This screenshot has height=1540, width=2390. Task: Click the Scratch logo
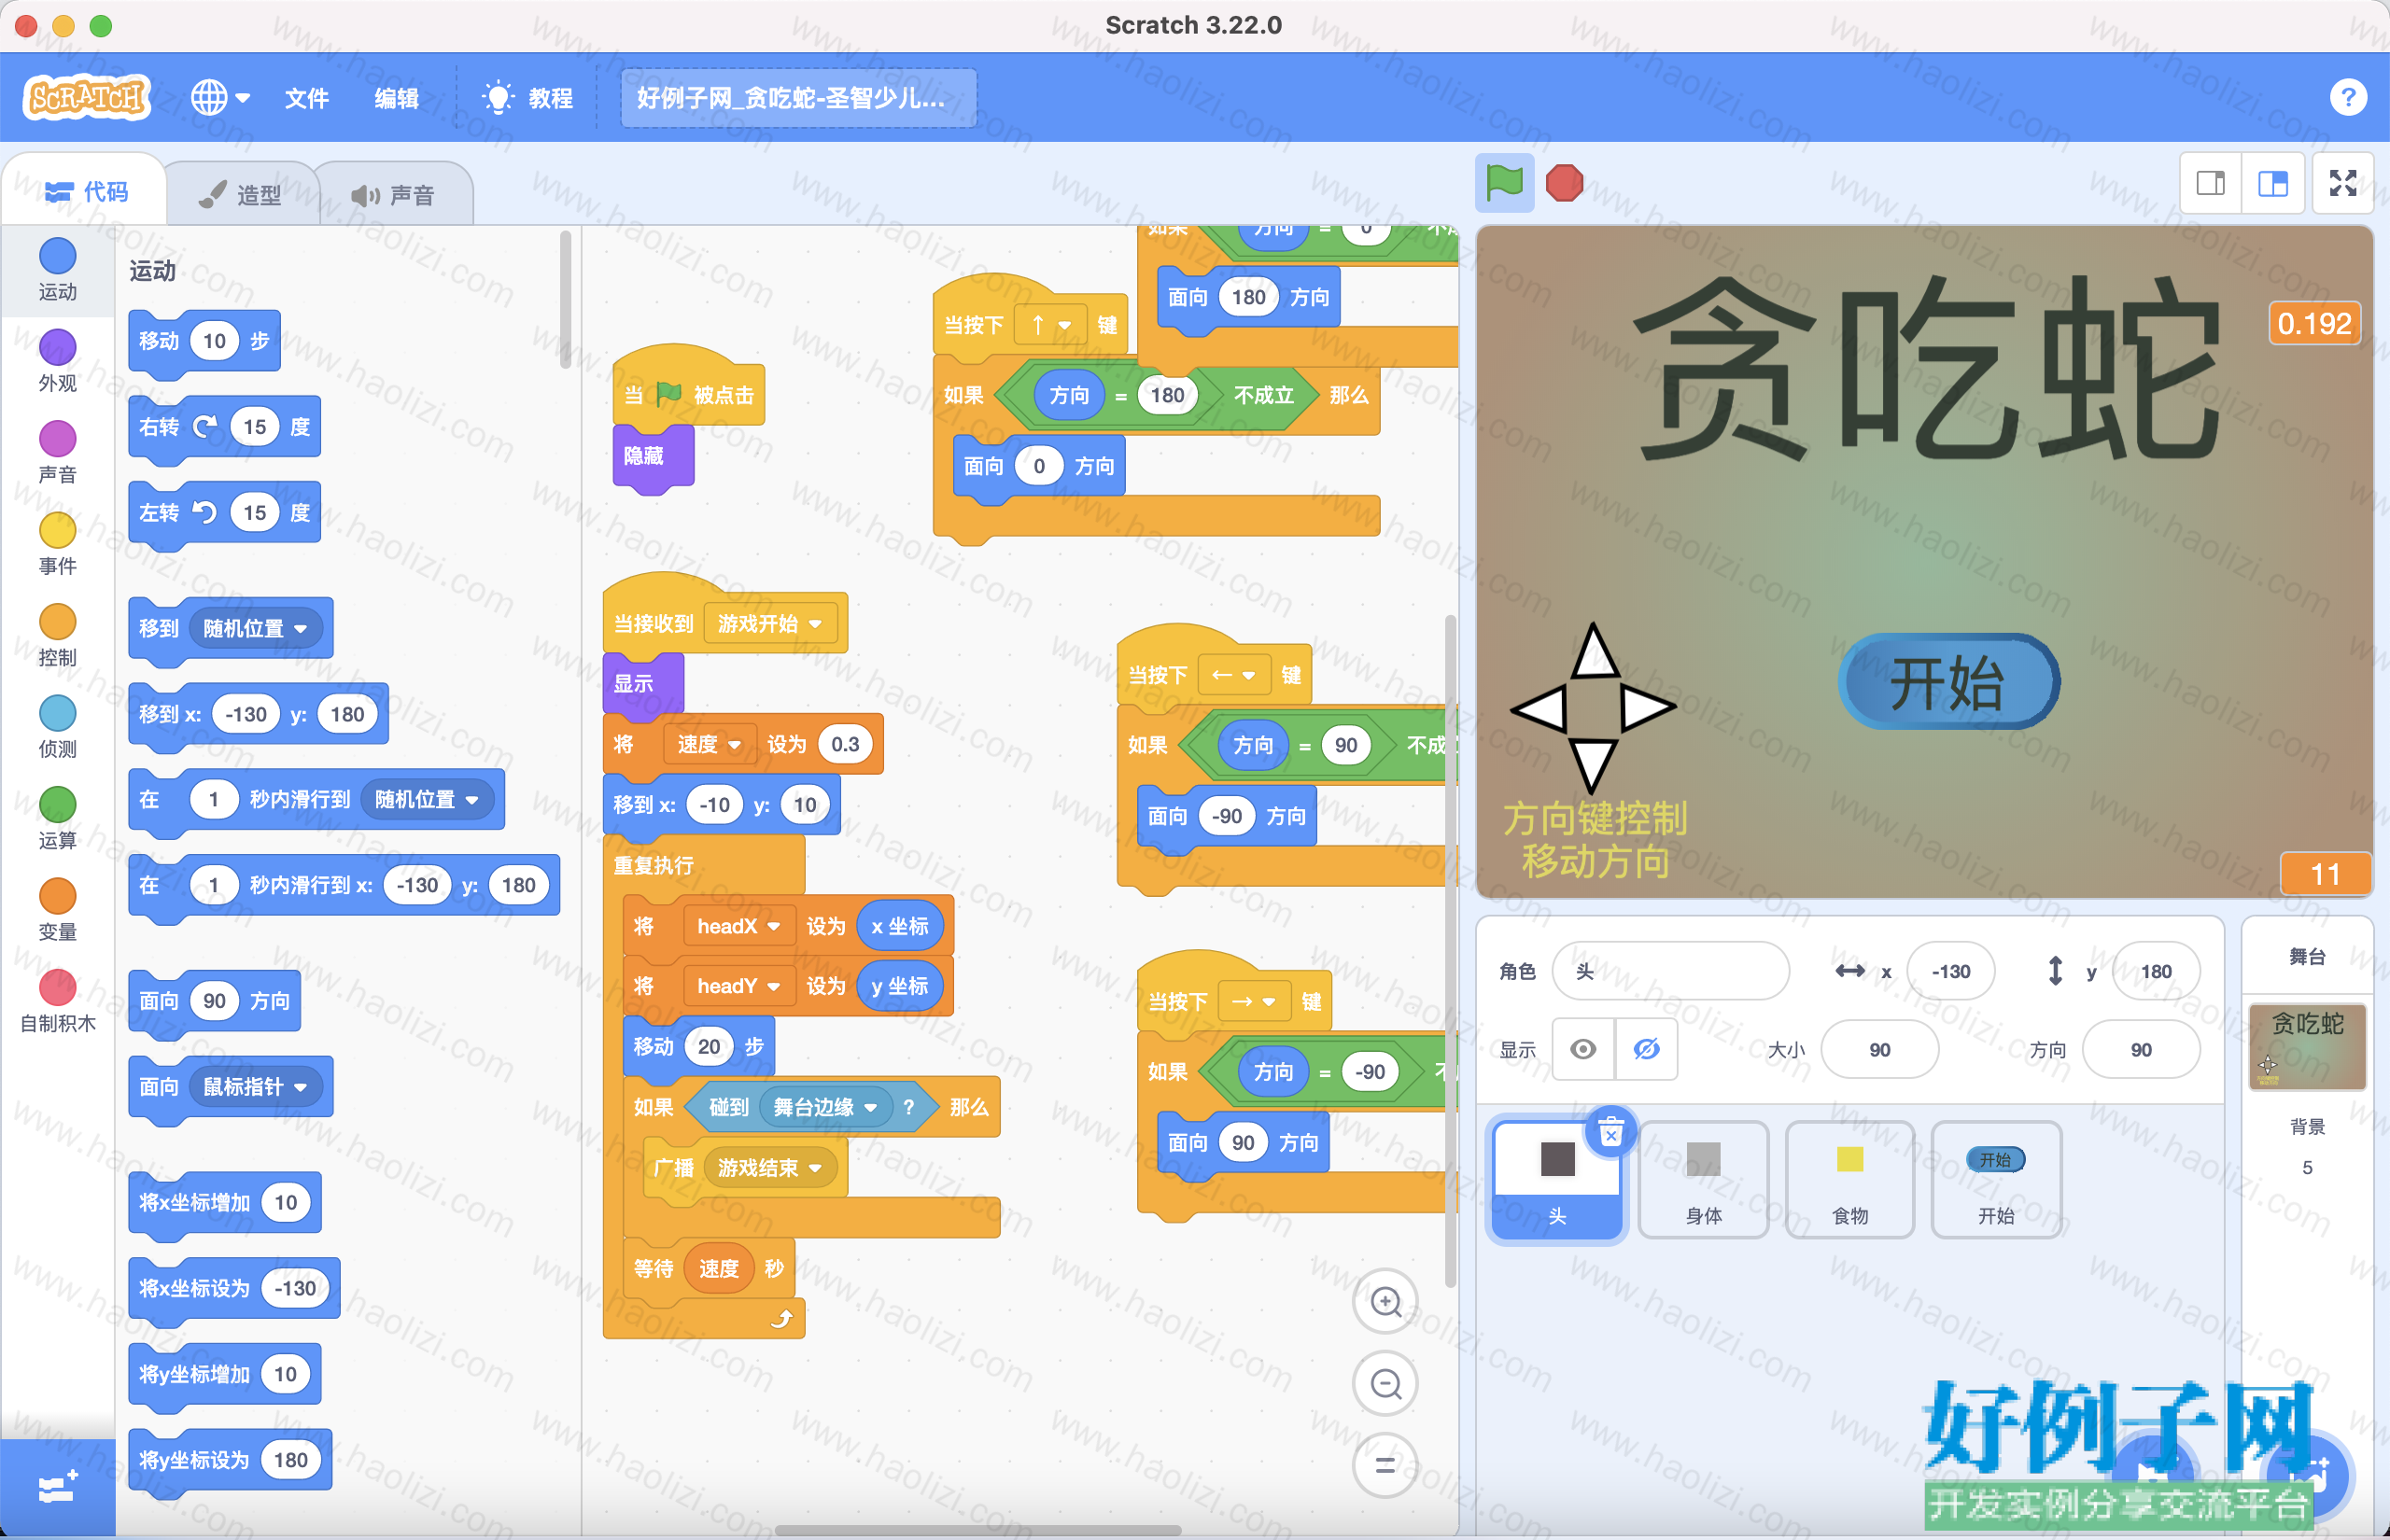click(87, 97)
